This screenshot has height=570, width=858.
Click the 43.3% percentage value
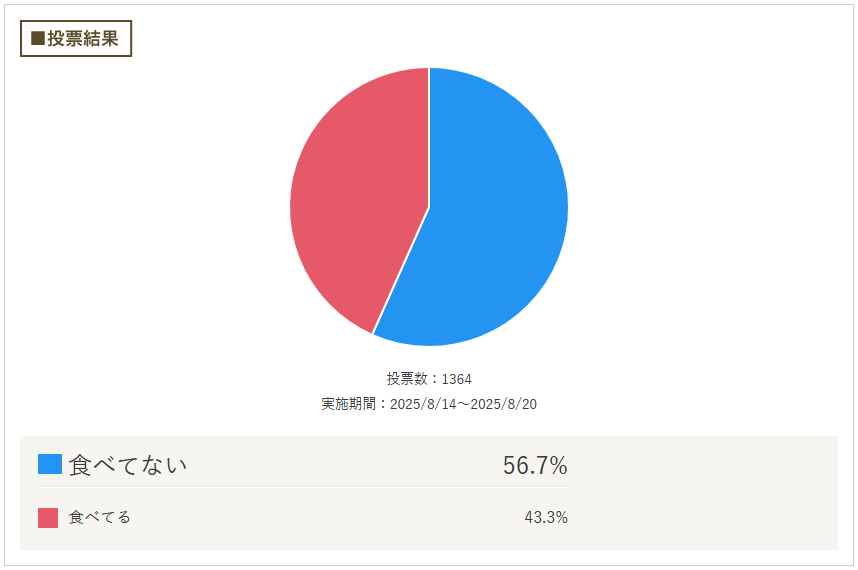click(x=546, y=517)
